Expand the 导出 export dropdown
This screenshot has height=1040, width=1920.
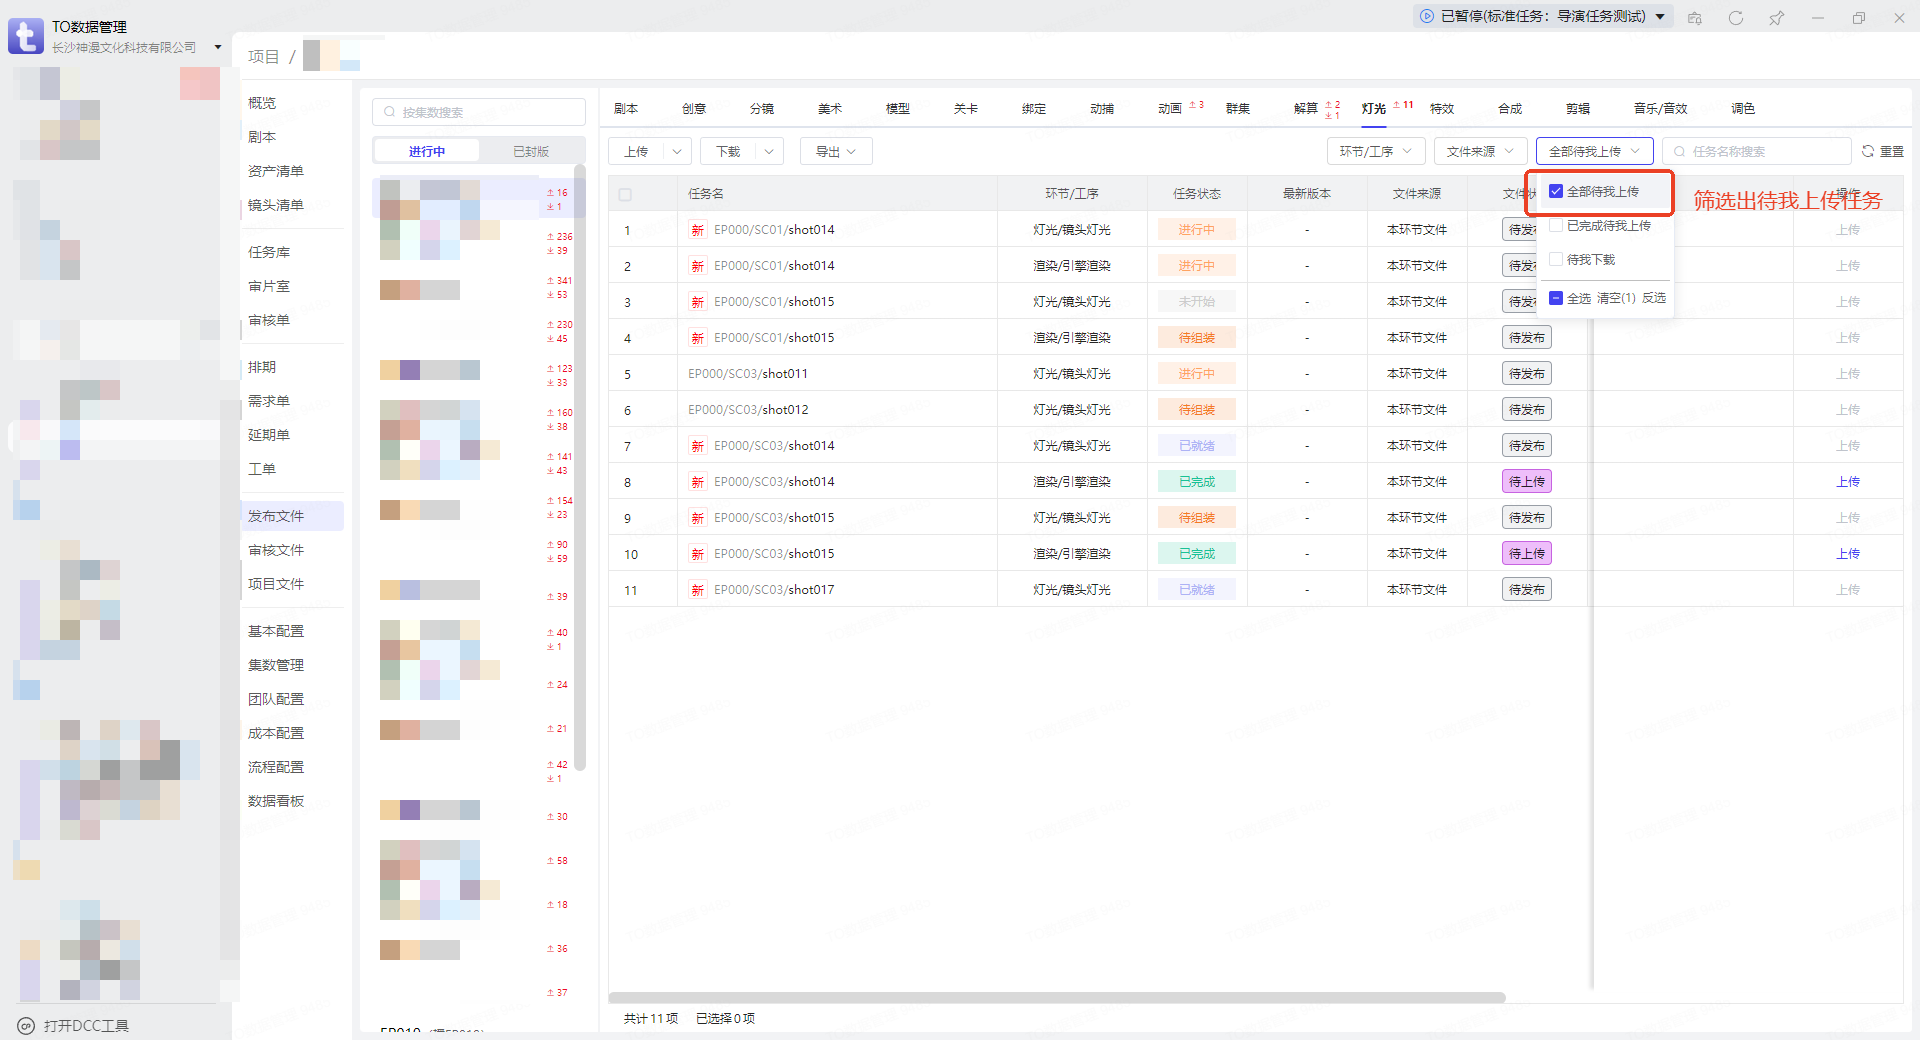point(836,151)
